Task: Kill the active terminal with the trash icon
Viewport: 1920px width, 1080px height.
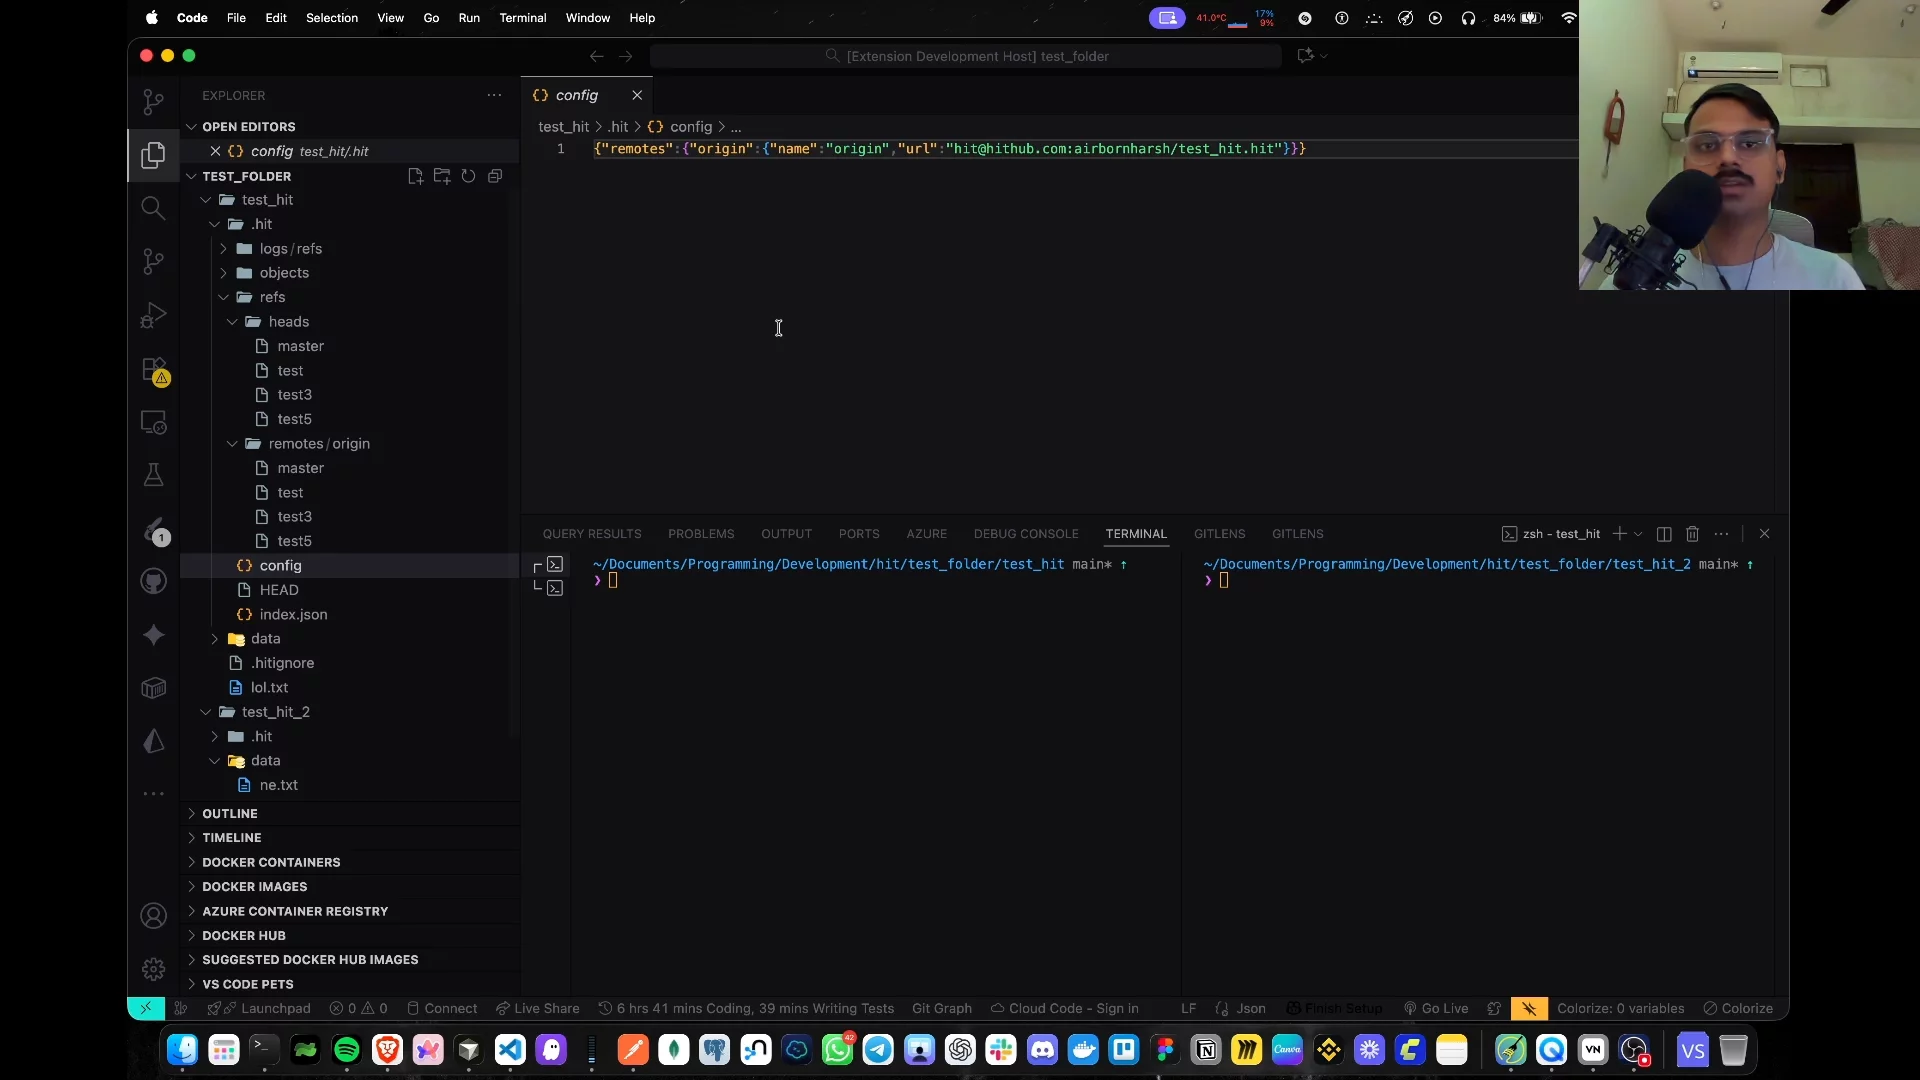Action: (1693, 534)
